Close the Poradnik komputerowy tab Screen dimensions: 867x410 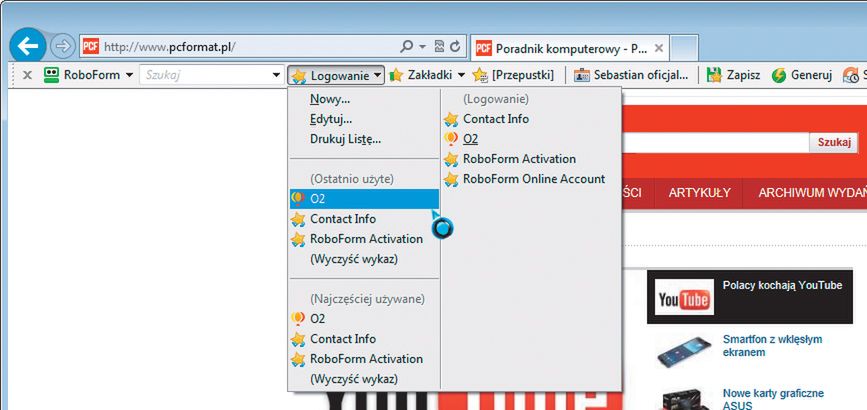click(x=659, y=49)
